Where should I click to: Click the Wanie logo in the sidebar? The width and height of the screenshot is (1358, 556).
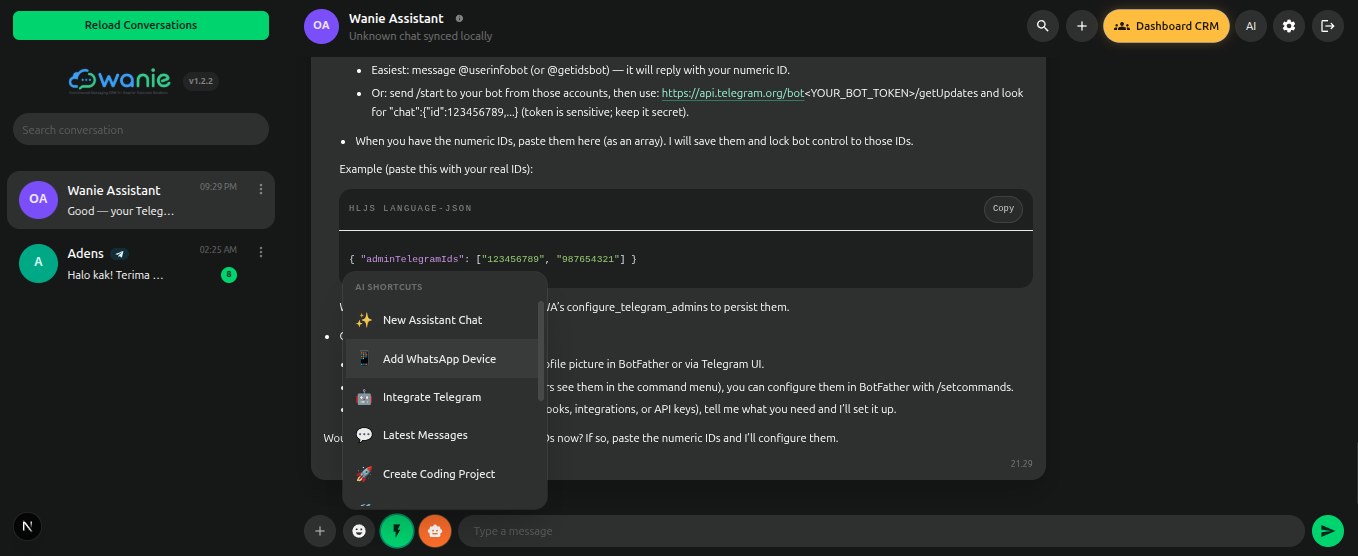click(x=121, y=81)
